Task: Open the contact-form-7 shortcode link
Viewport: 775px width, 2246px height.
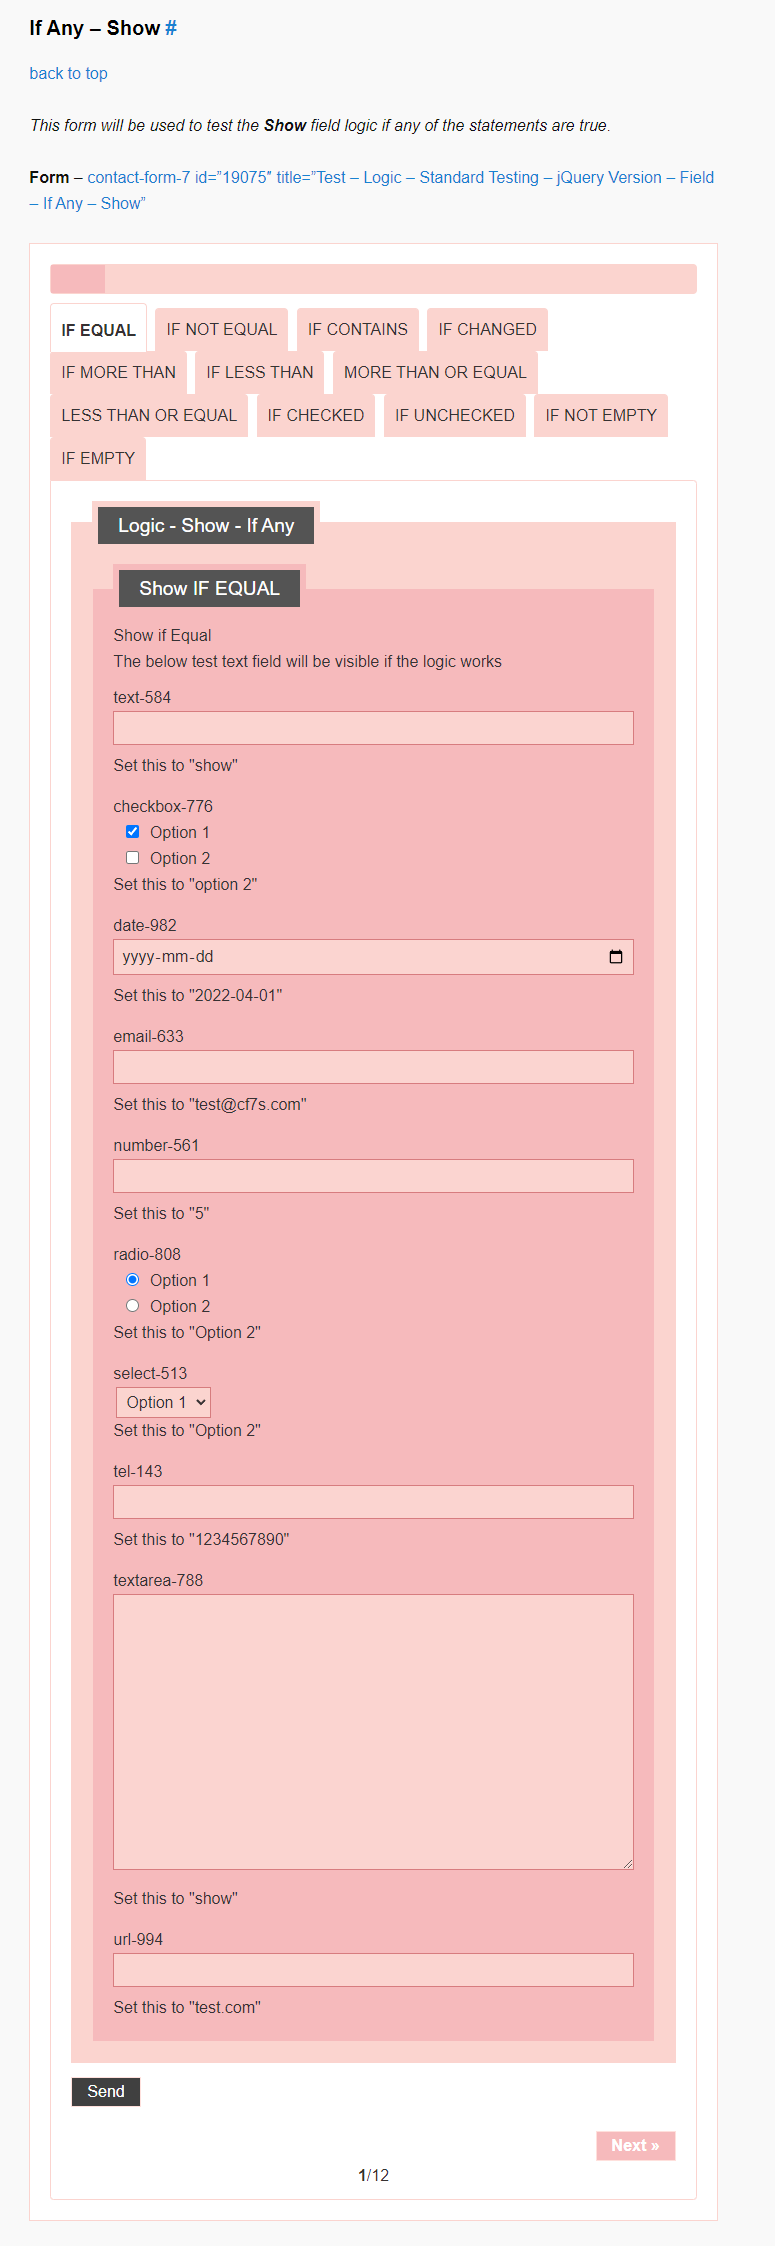Action: pyautogui.click(x=400, y=178)
